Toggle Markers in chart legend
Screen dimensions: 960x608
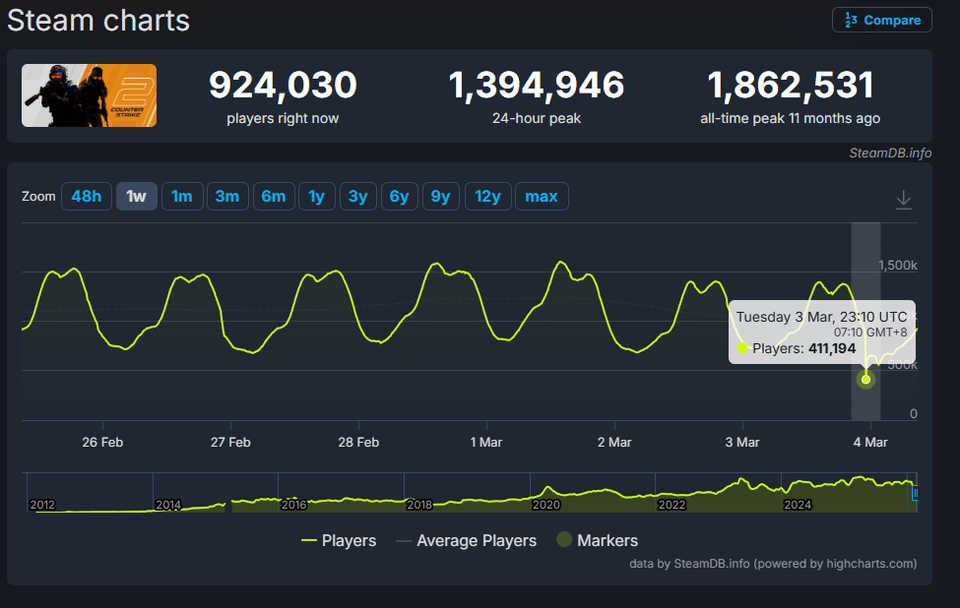click(596, 540)
